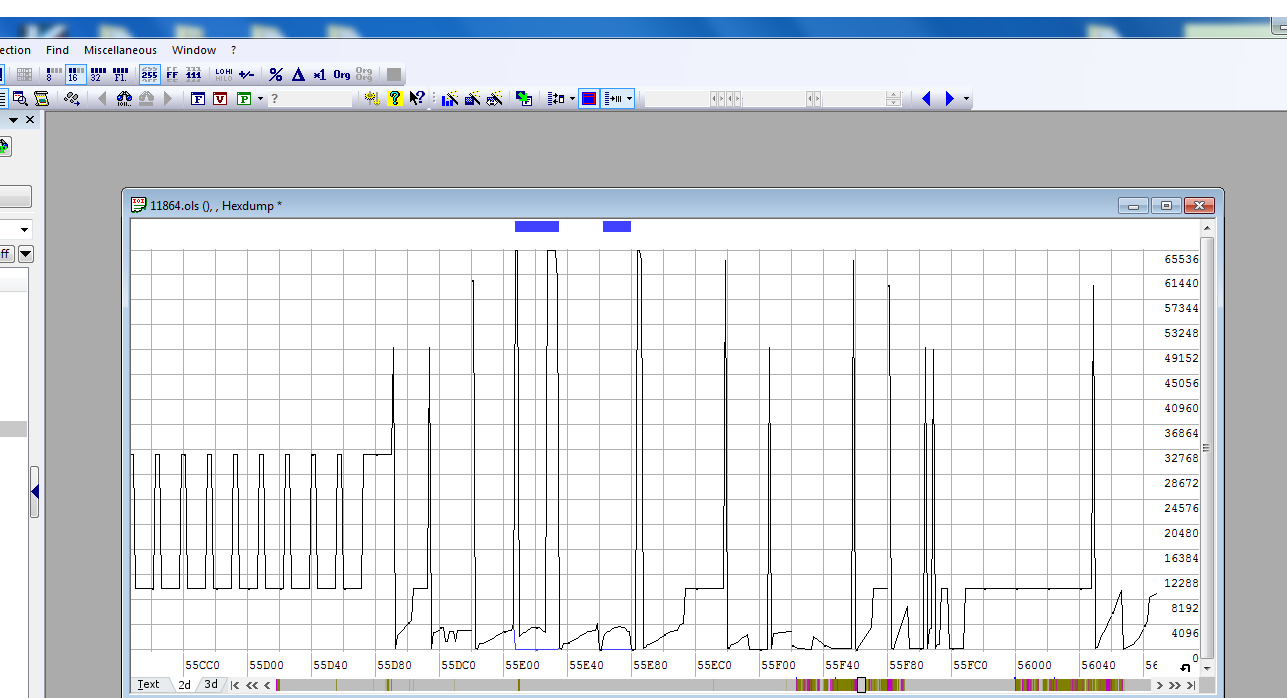
Task: Click the column arrows layout icon
Action: (556, 99)
